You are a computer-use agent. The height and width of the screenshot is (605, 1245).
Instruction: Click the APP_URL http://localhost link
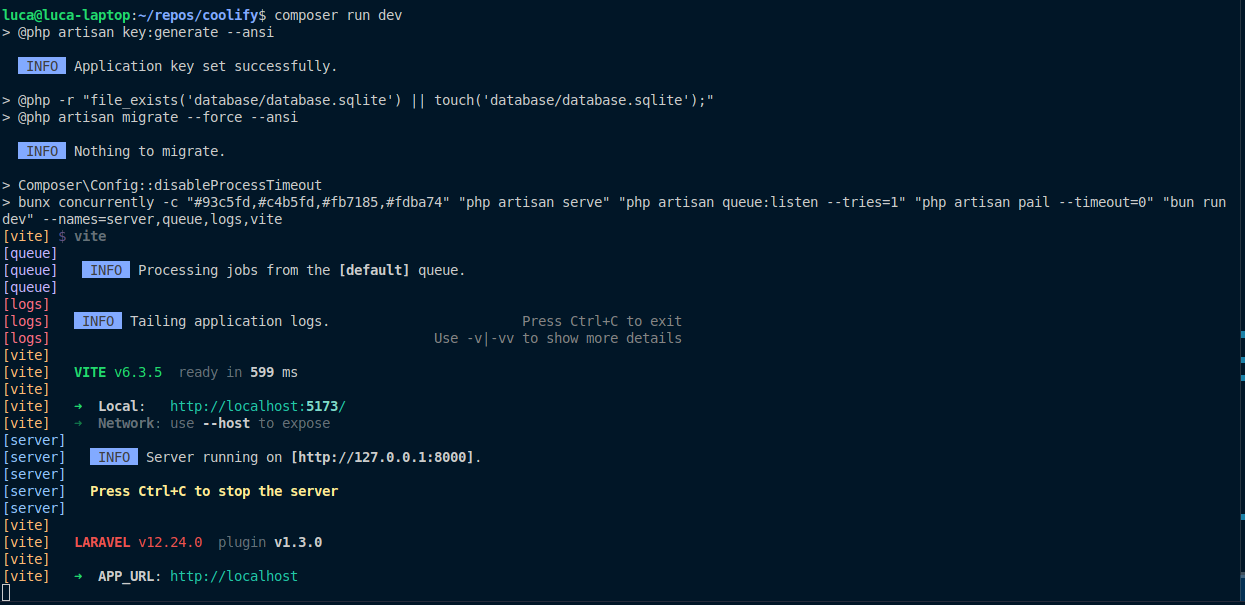(234, 576)
